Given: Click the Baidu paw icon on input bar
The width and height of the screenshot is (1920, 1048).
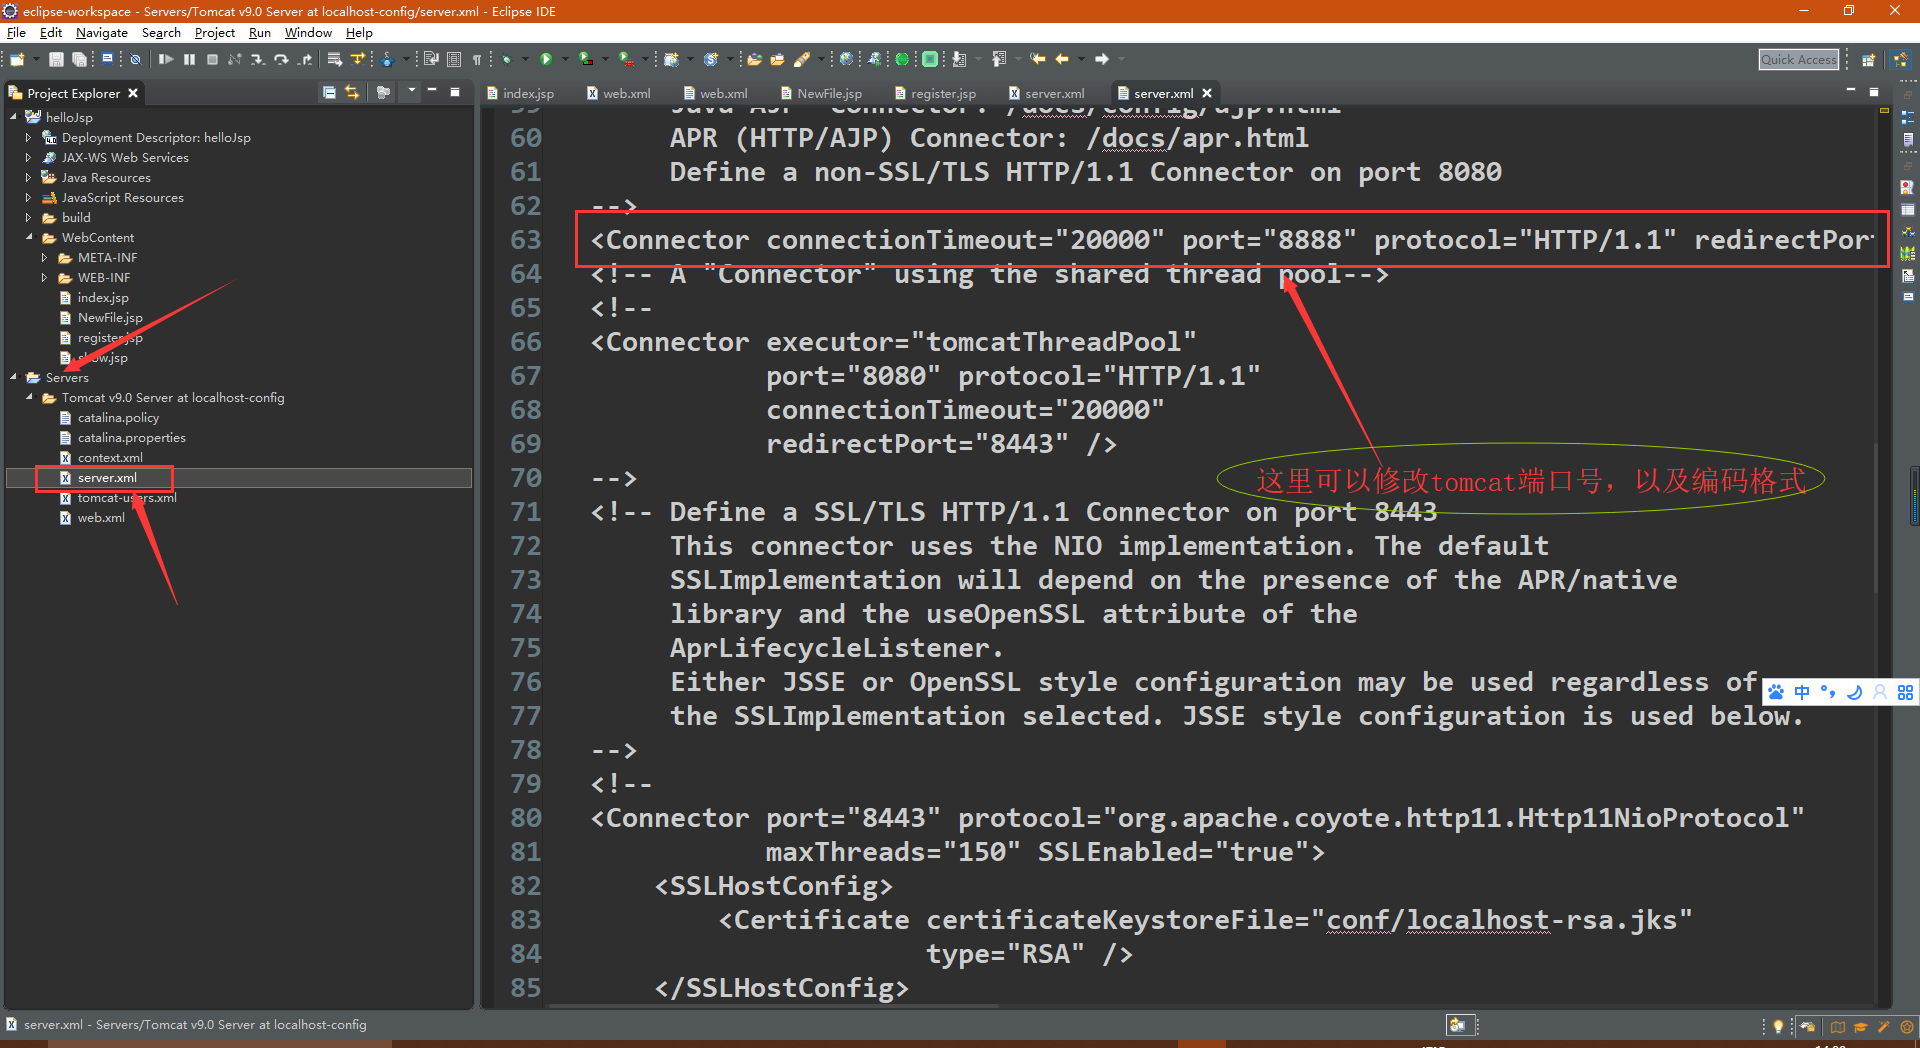Looking at the screenshot, I should [1776, 692].
